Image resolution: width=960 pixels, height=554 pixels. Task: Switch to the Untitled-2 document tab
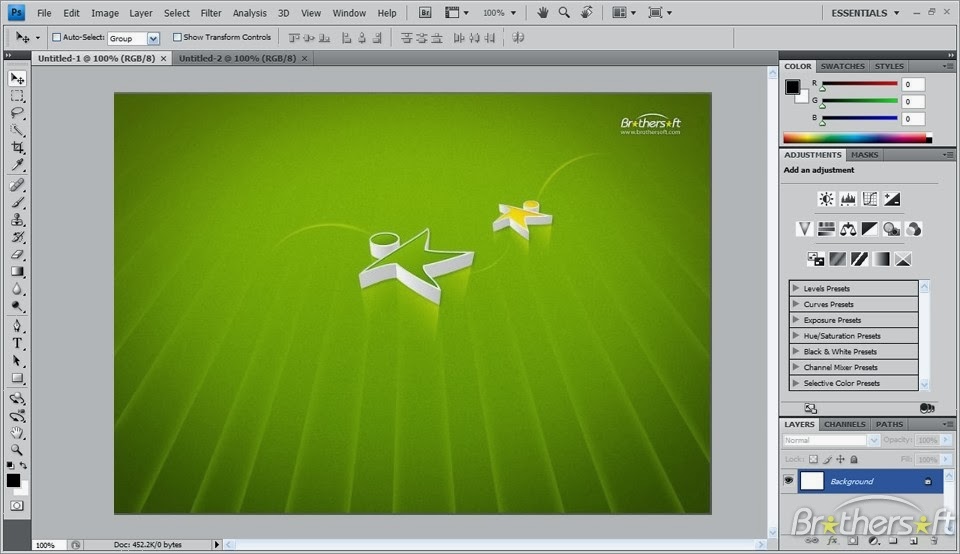point(238,58)
